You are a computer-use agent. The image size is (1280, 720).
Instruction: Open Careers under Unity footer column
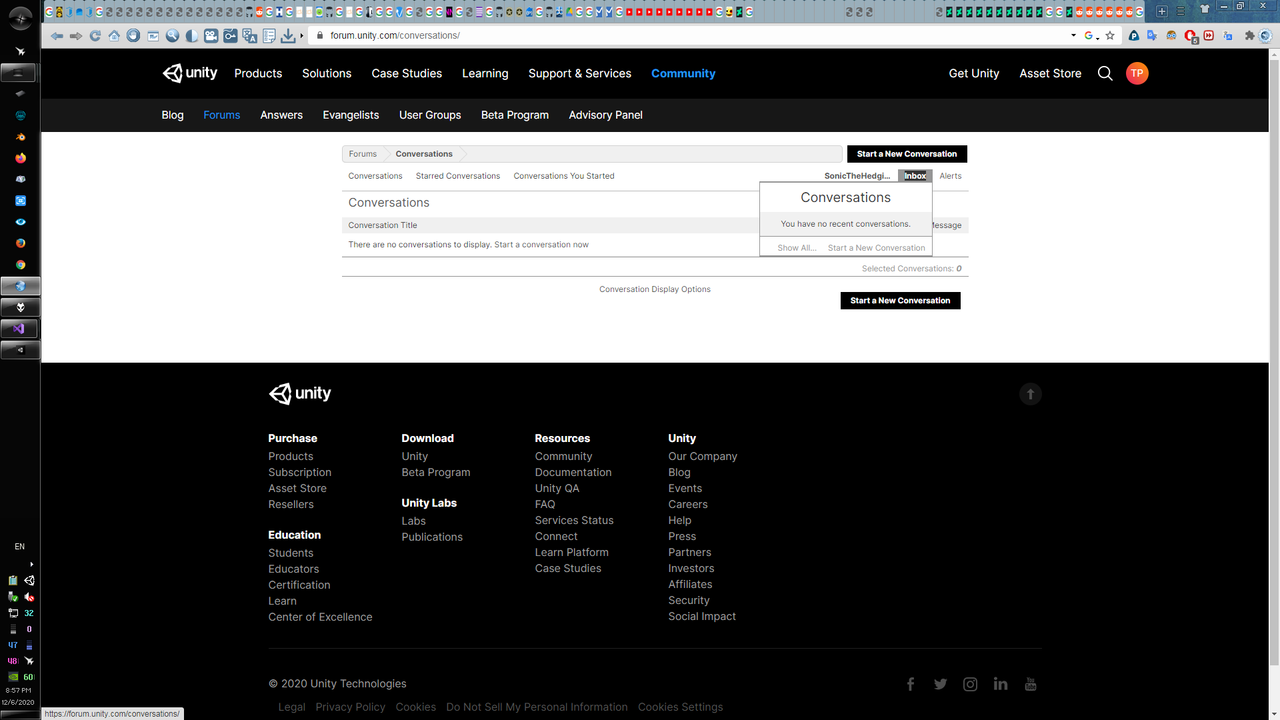click(x=688, y=504)
